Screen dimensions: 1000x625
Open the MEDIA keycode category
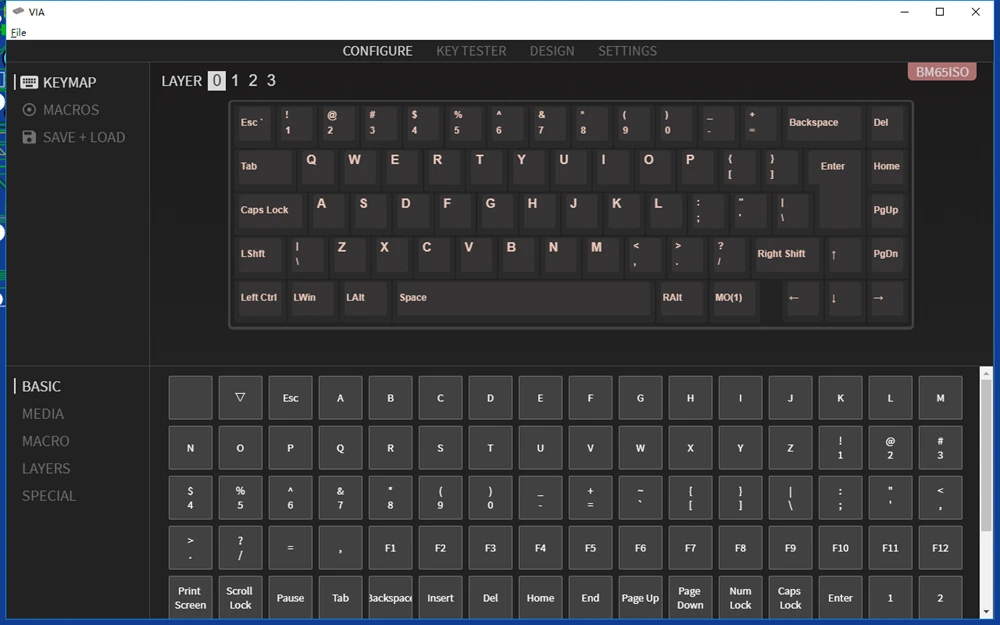click(43, 414)
